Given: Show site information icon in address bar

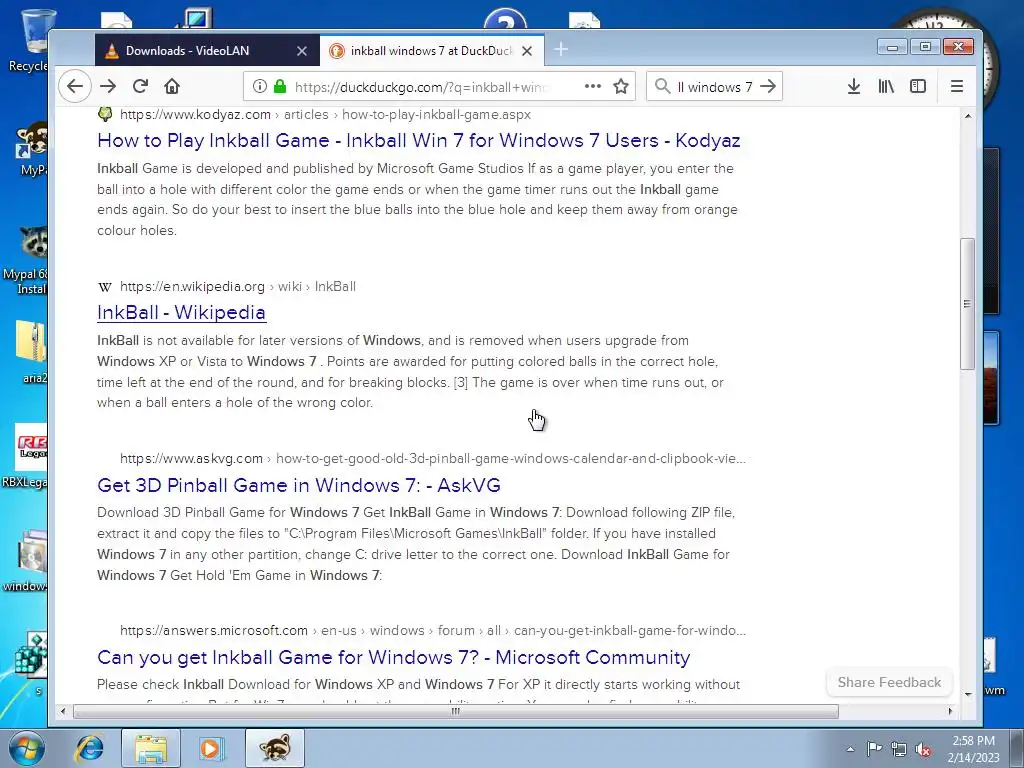Looking at the screenshot, I should pos(260,86).
